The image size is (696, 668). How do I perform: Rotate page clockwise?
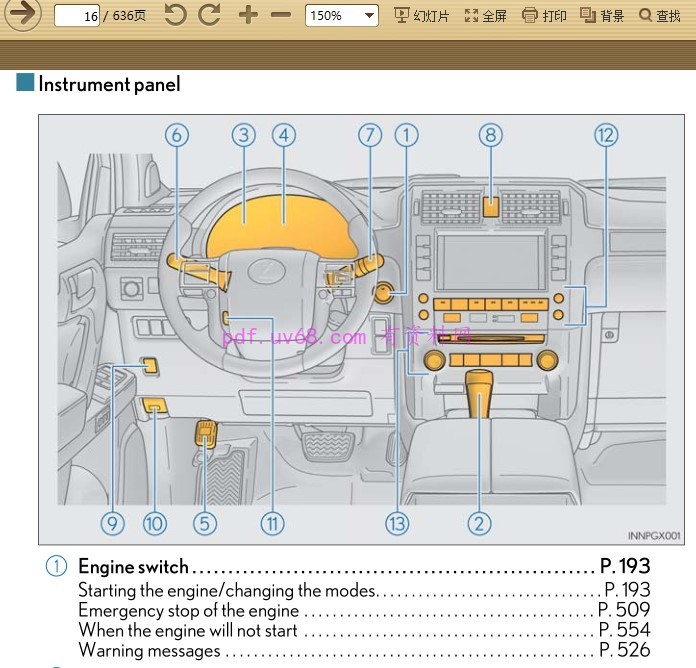coord(209,15)
